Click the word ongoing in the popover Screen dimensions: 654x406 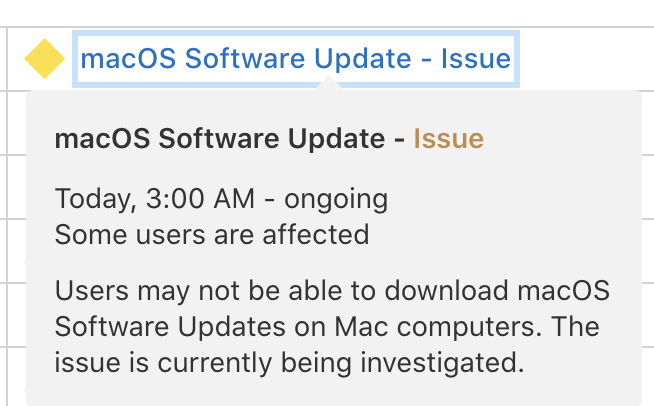point(336,199)
